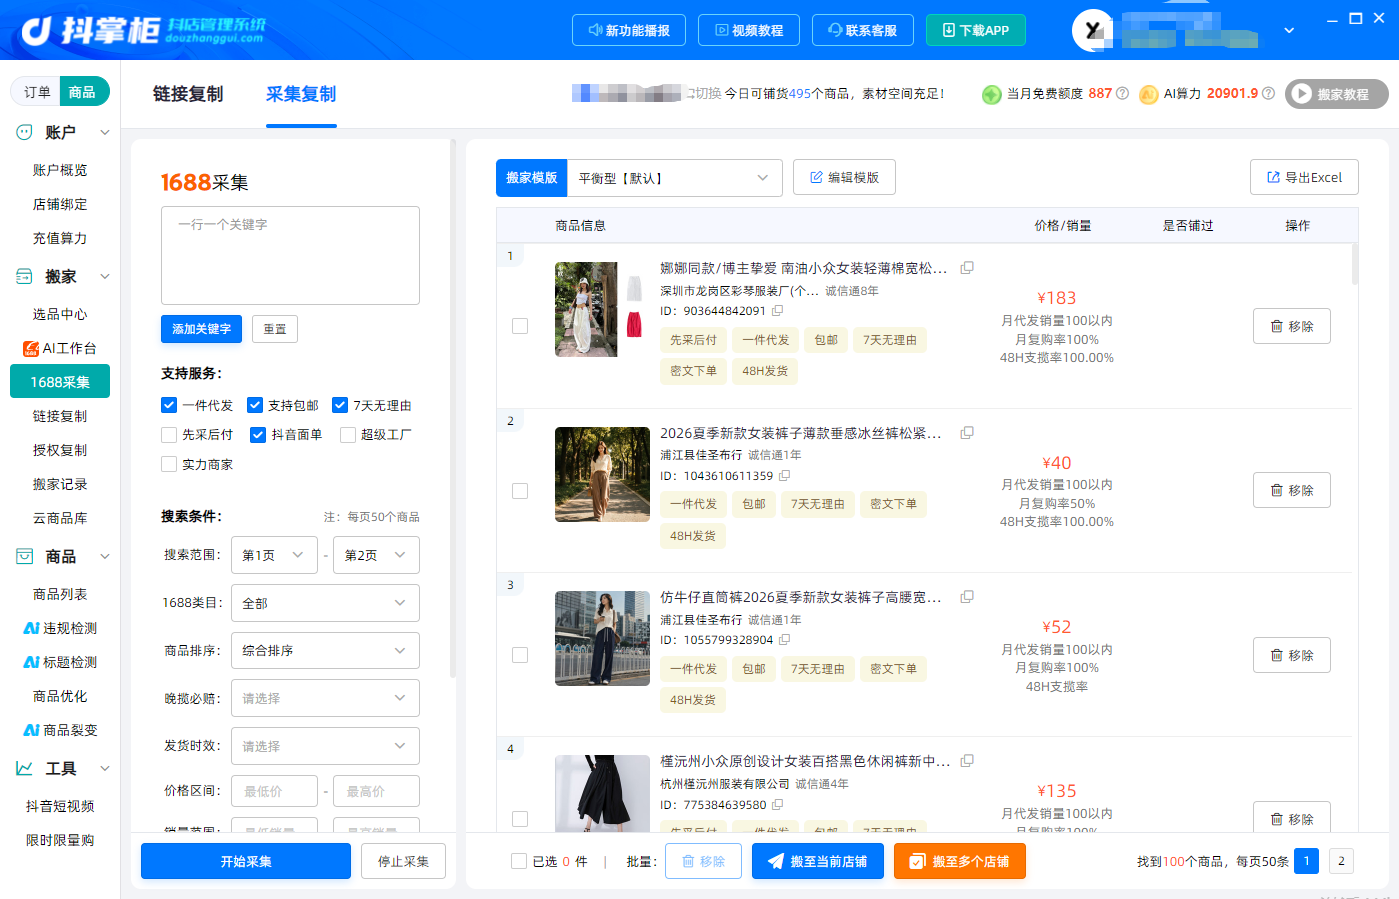Click 新功能播报 in top bar
The width and height of the screenshot is (1399, 899).
(x=629, y=30)
